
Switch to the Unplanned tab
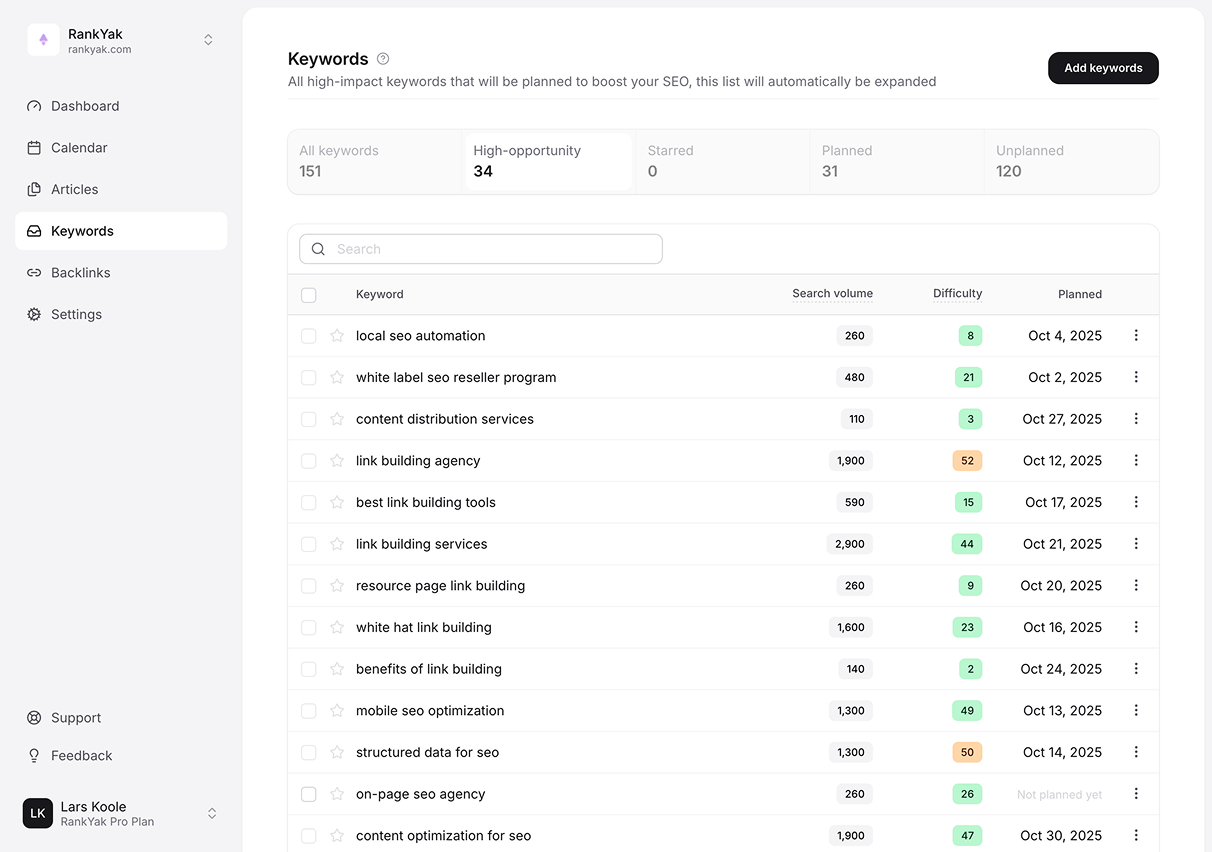click(1070, 161)
